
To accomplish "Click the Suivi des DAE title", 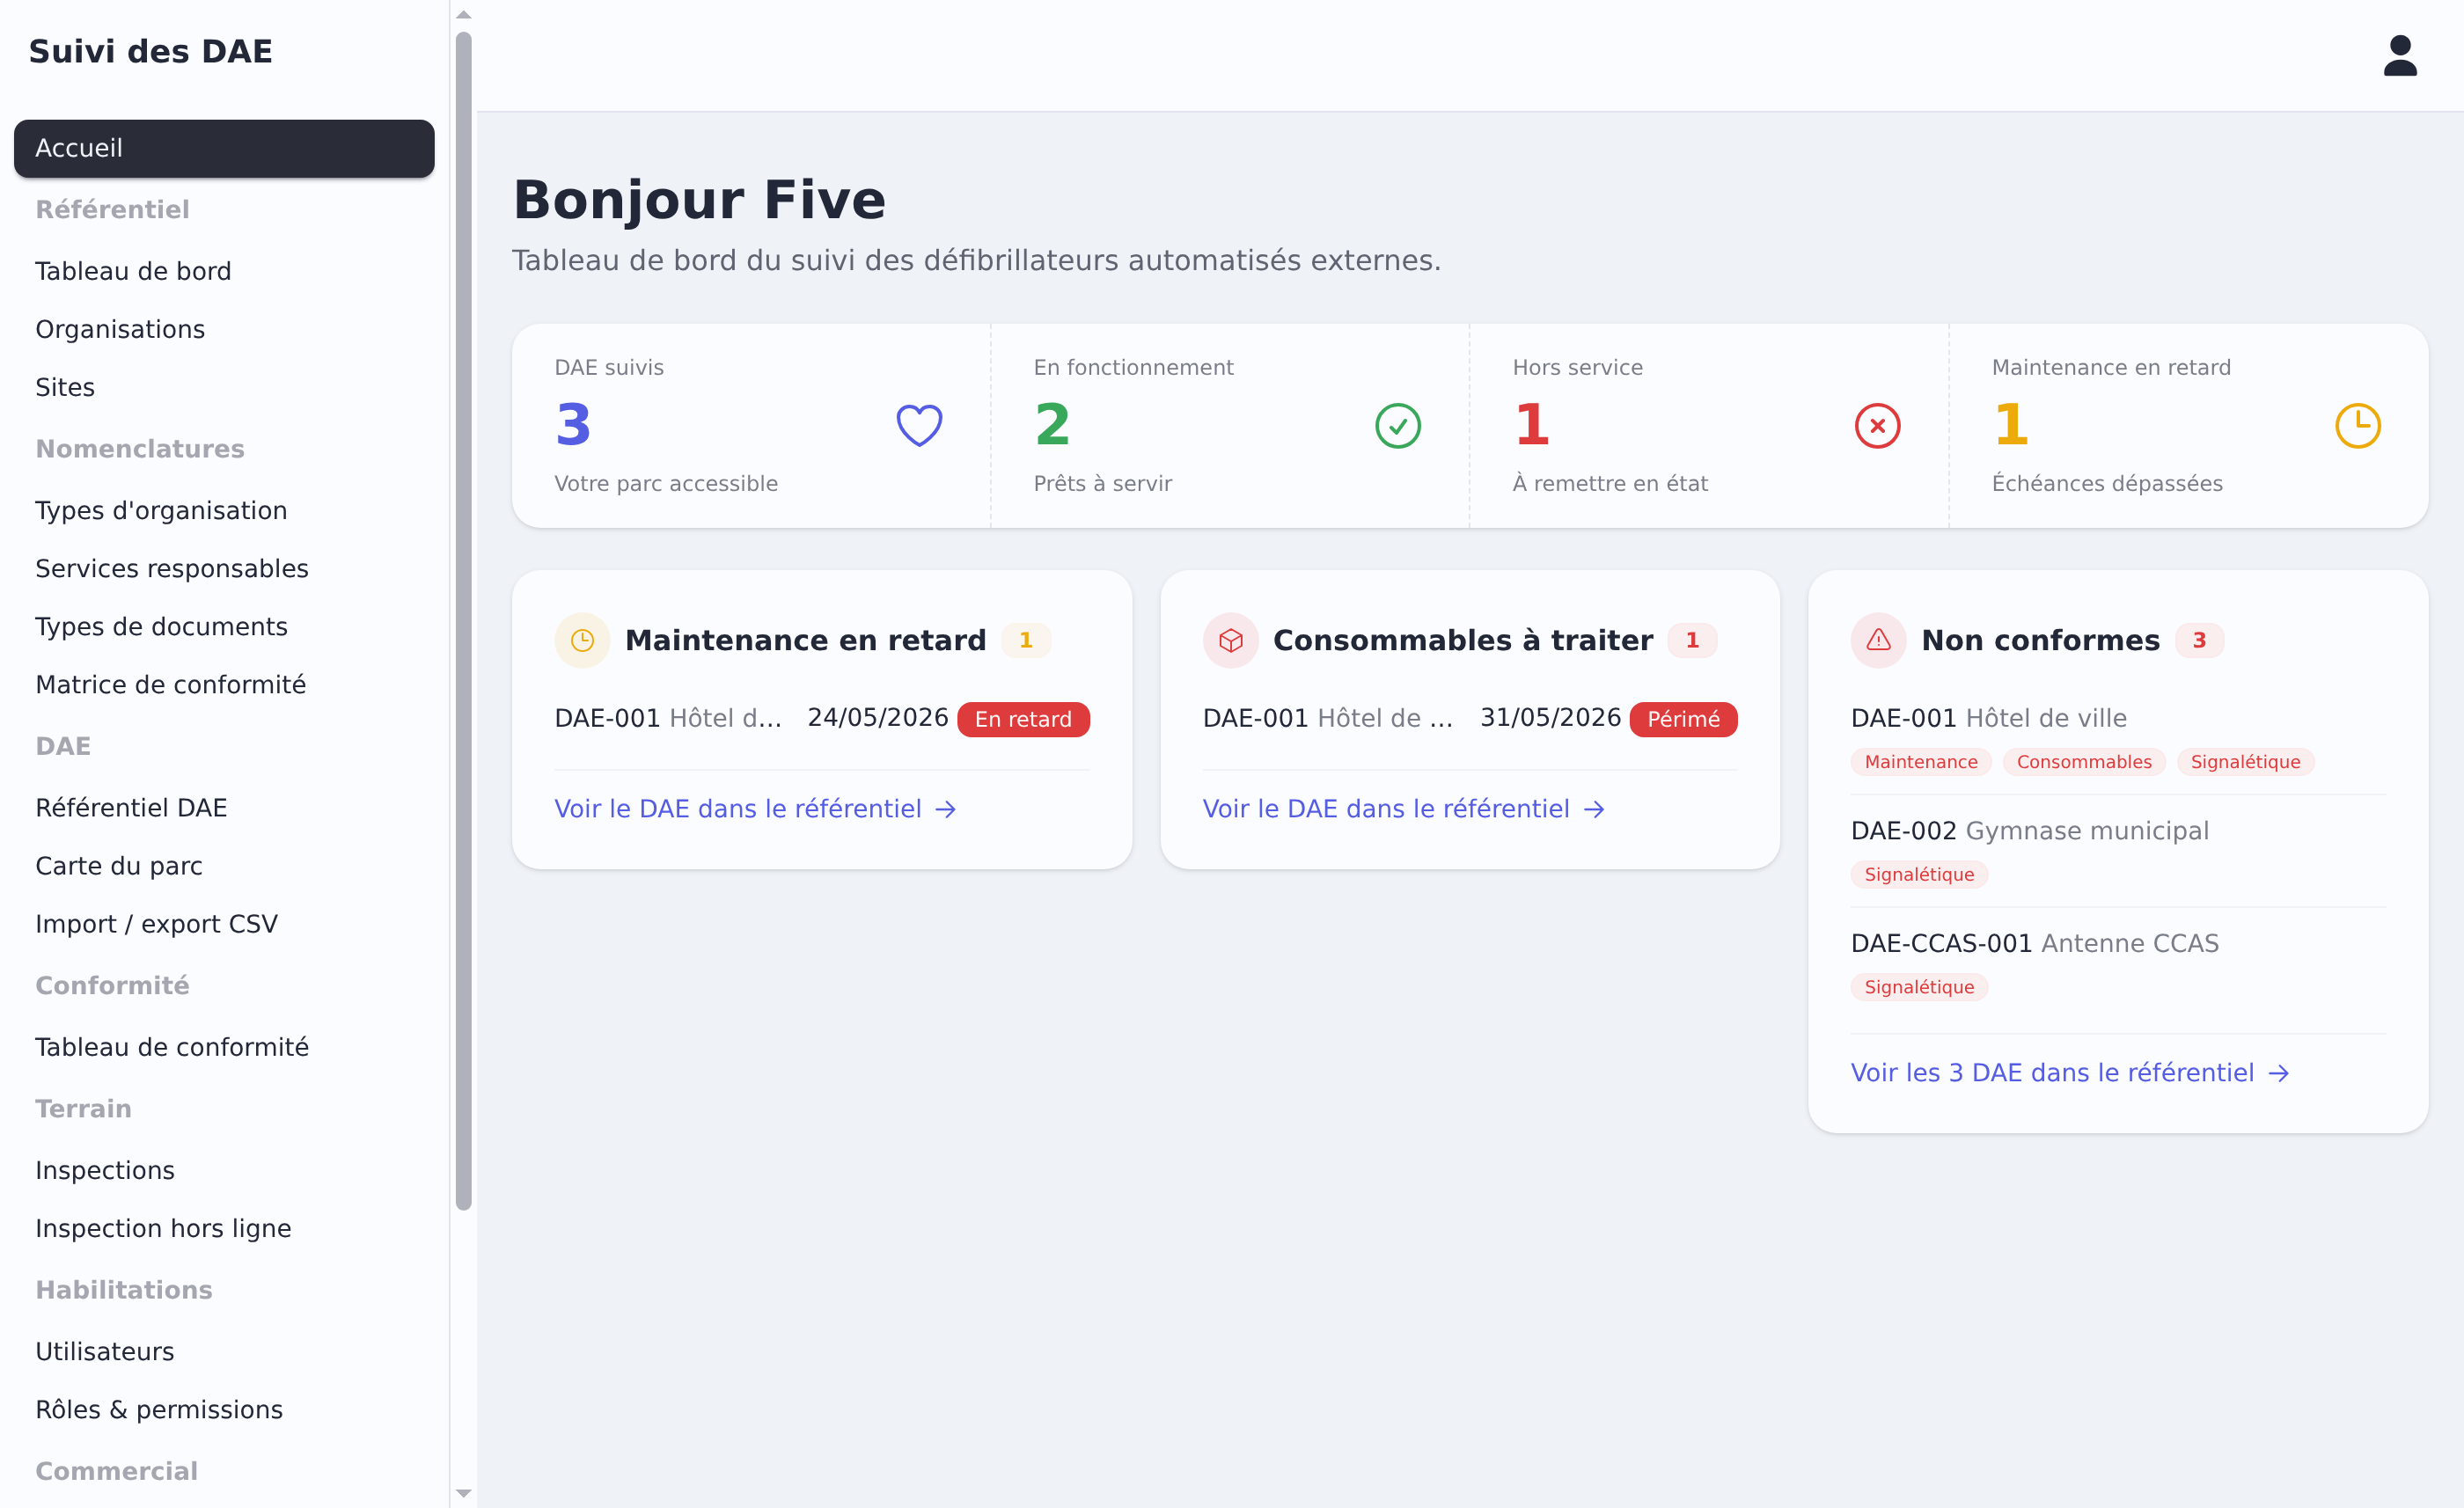I will [151, 51].
